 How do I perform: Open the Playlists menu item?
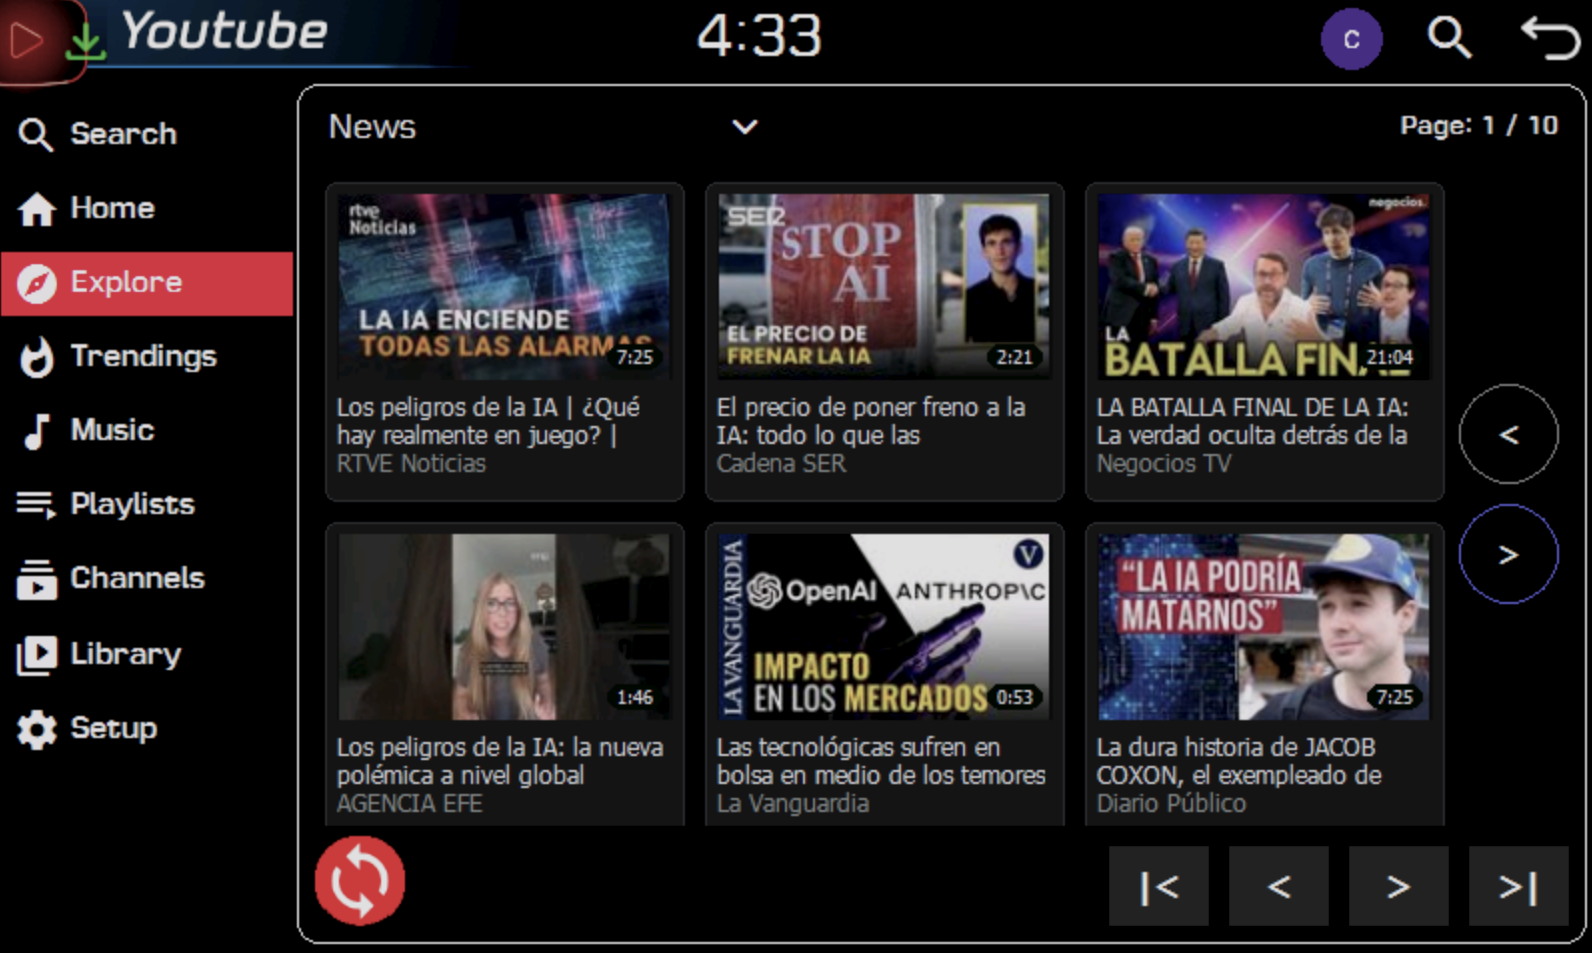click(147, 505)
